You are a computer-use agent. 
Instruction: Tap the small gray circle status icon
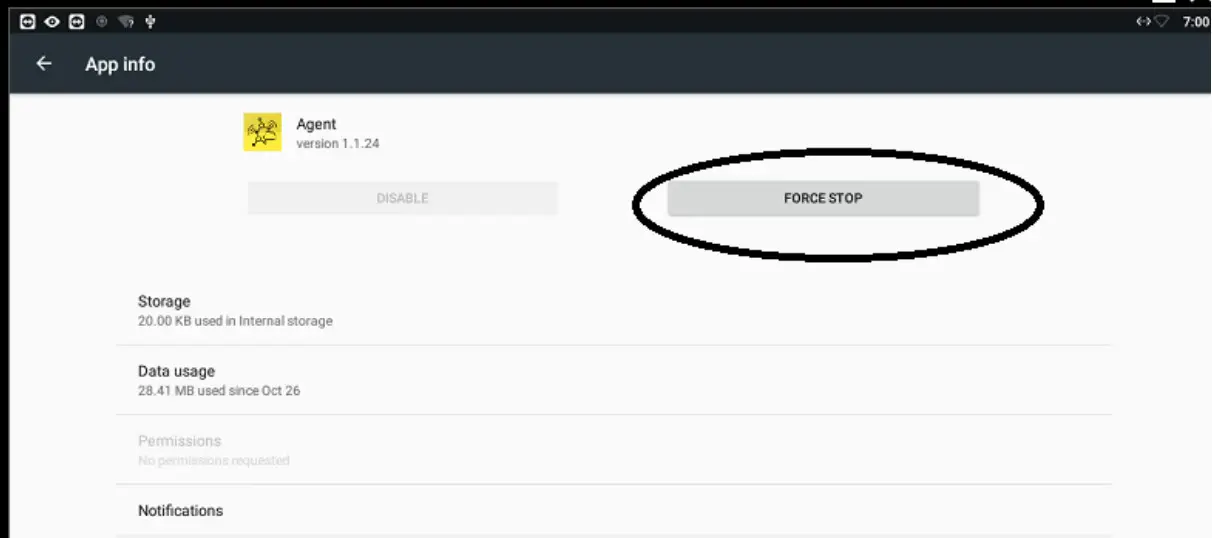(101, 22)
